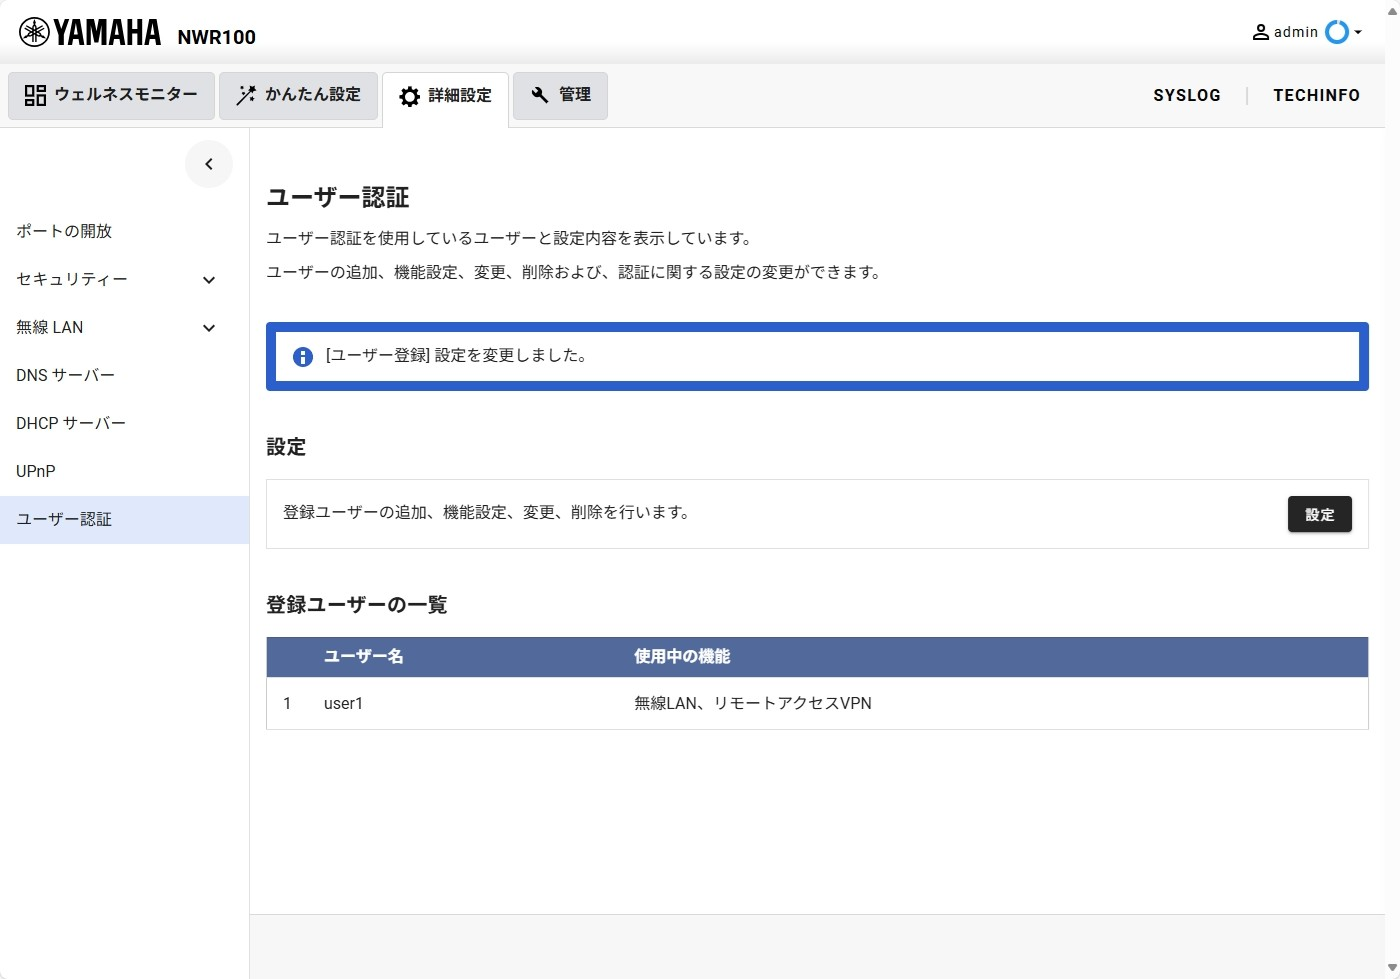The image size is (1400, 979).
Task: Select UPnP in the sidebar
Action: 36,471
